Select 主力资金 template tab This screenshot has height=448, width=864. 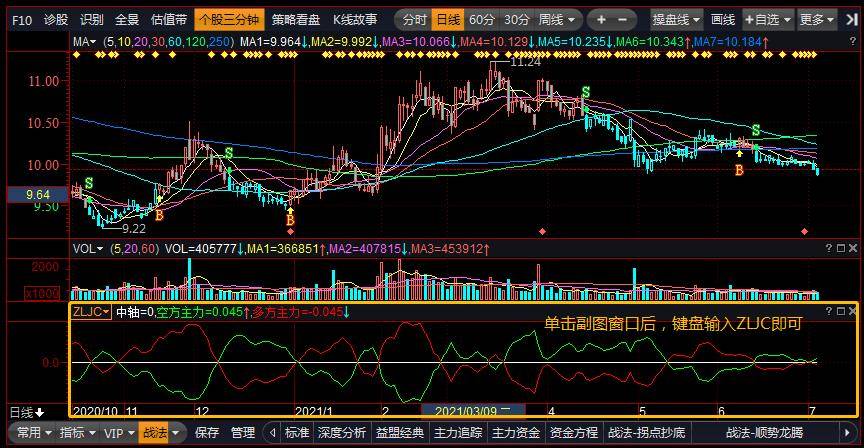(516, 433)
